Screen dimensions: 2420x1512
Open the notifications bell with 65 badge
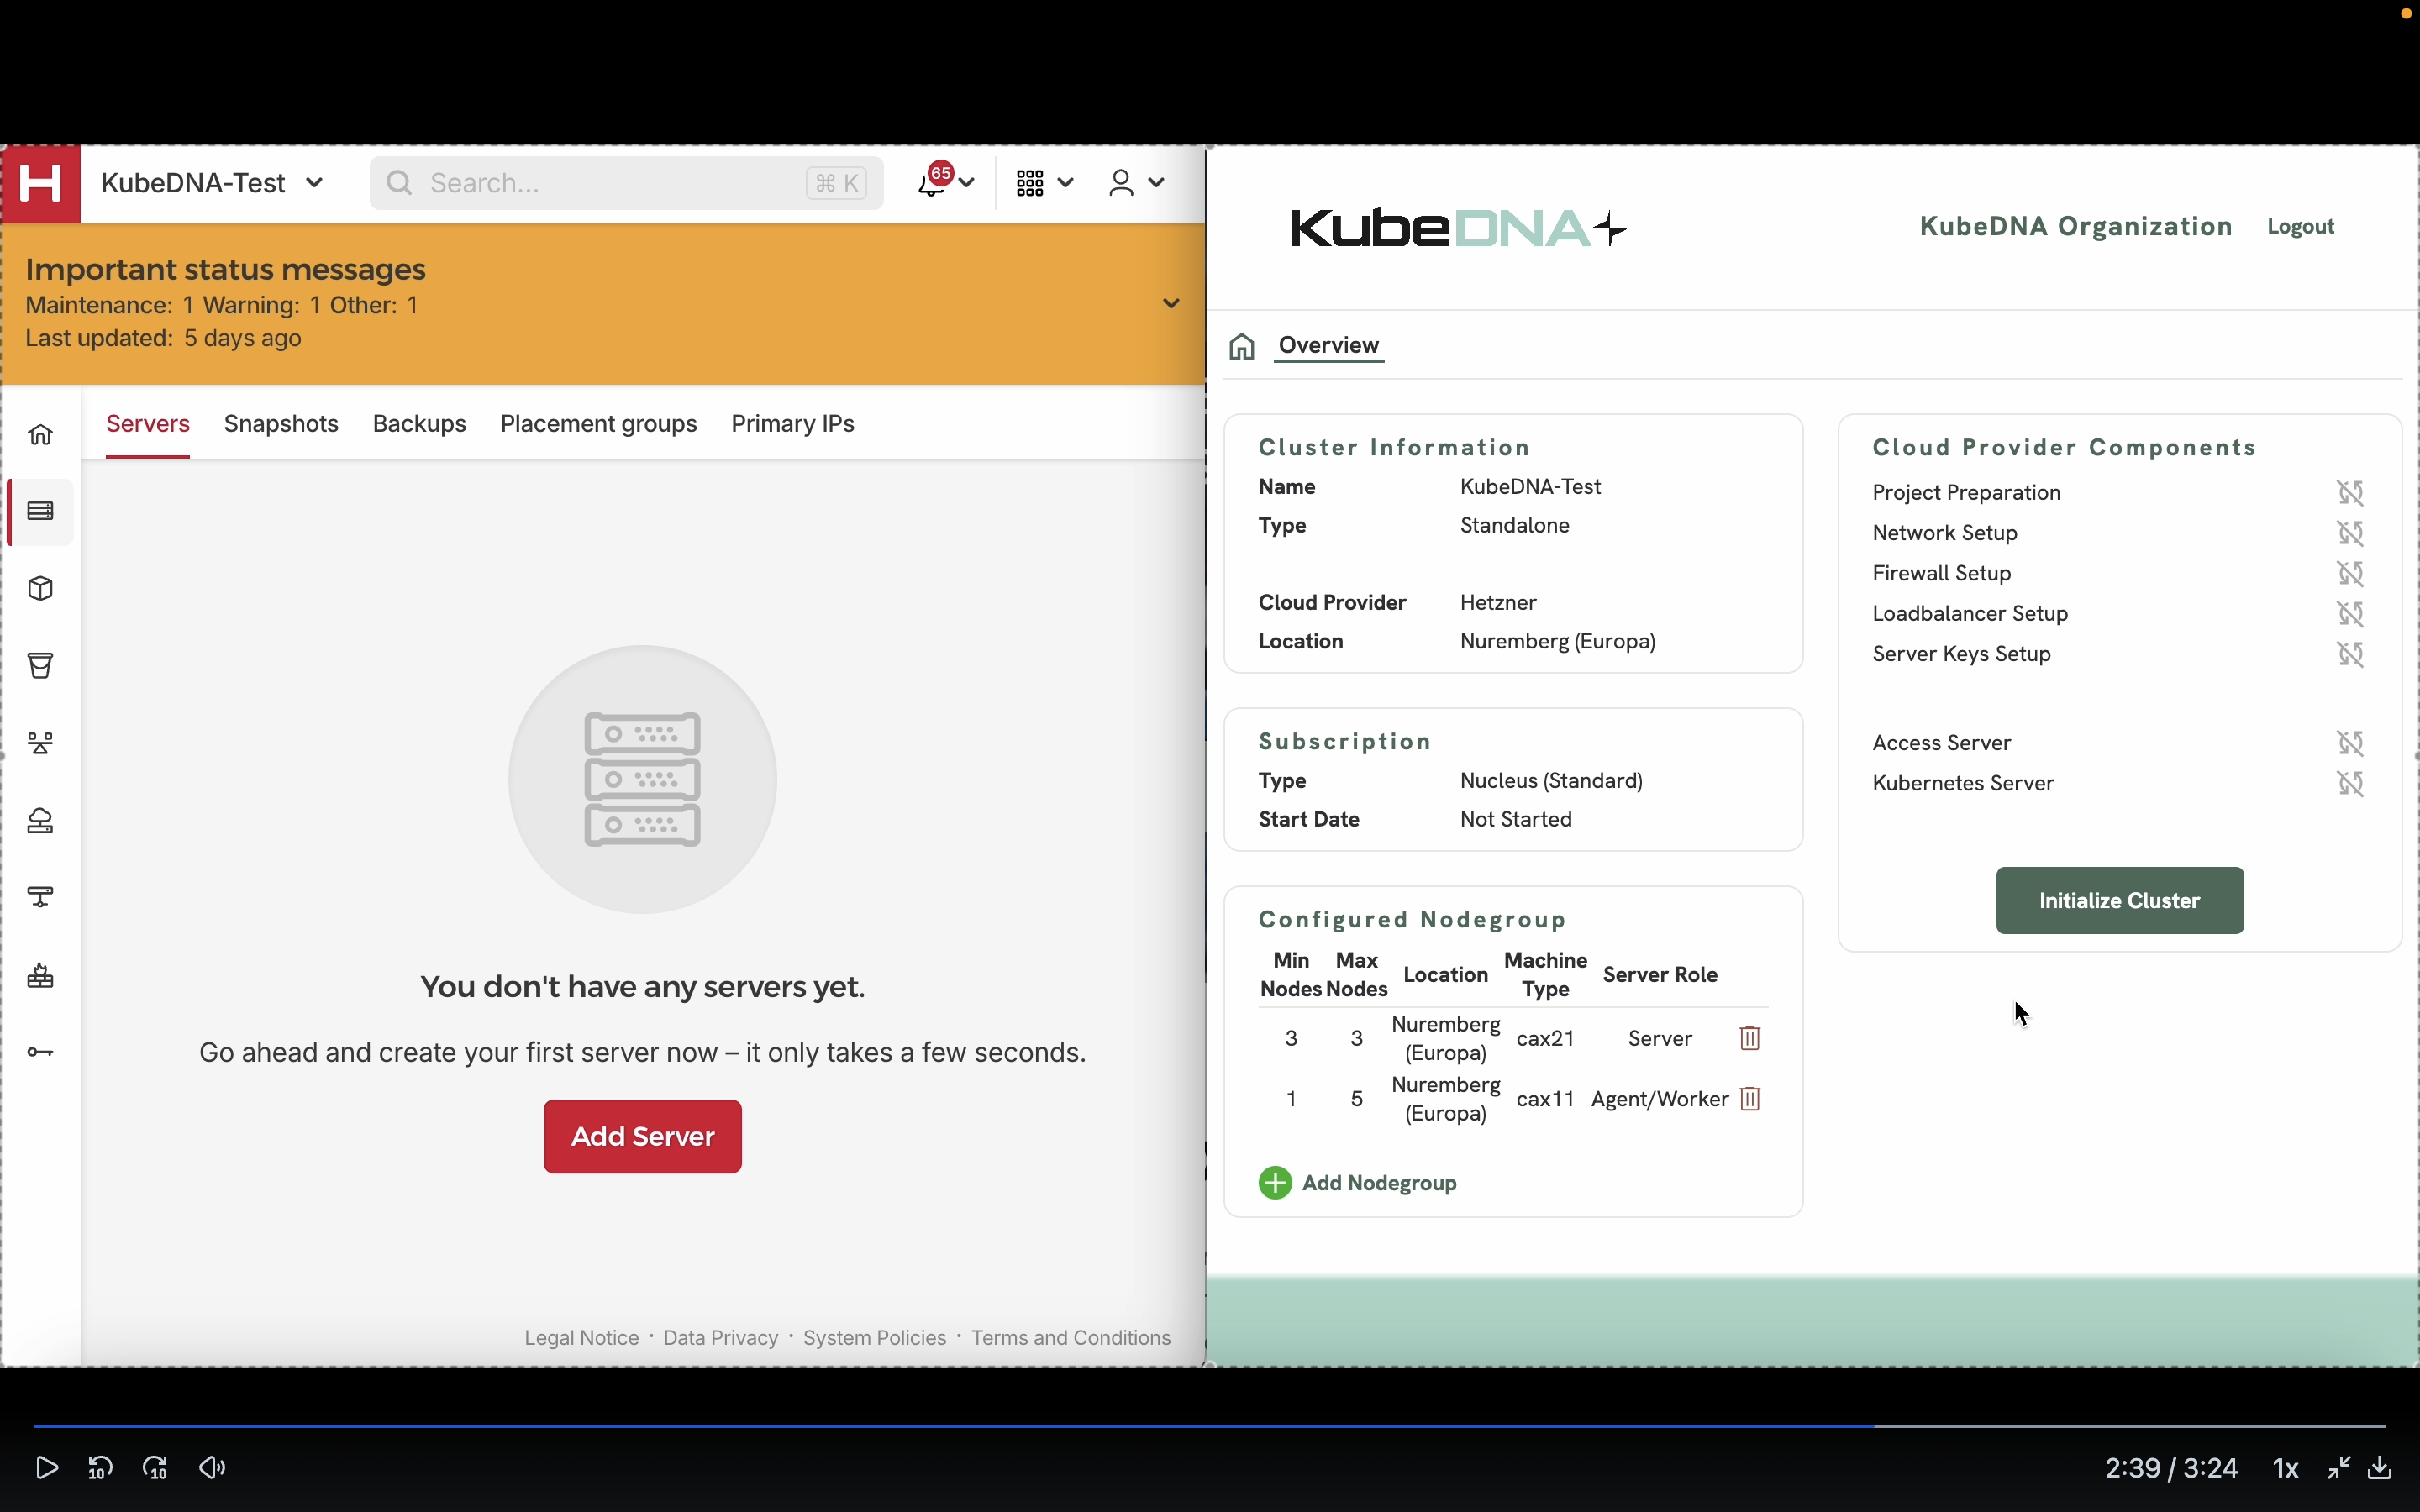click(933, 182)
